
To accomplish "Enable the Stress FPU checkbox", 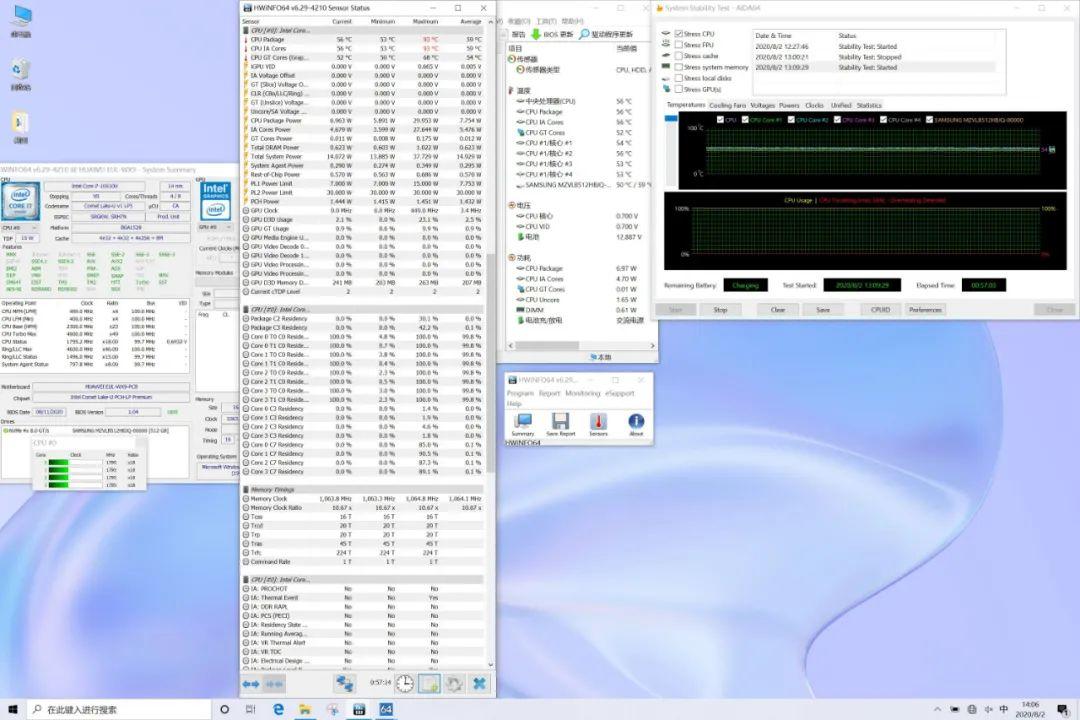I will [679, 45].
